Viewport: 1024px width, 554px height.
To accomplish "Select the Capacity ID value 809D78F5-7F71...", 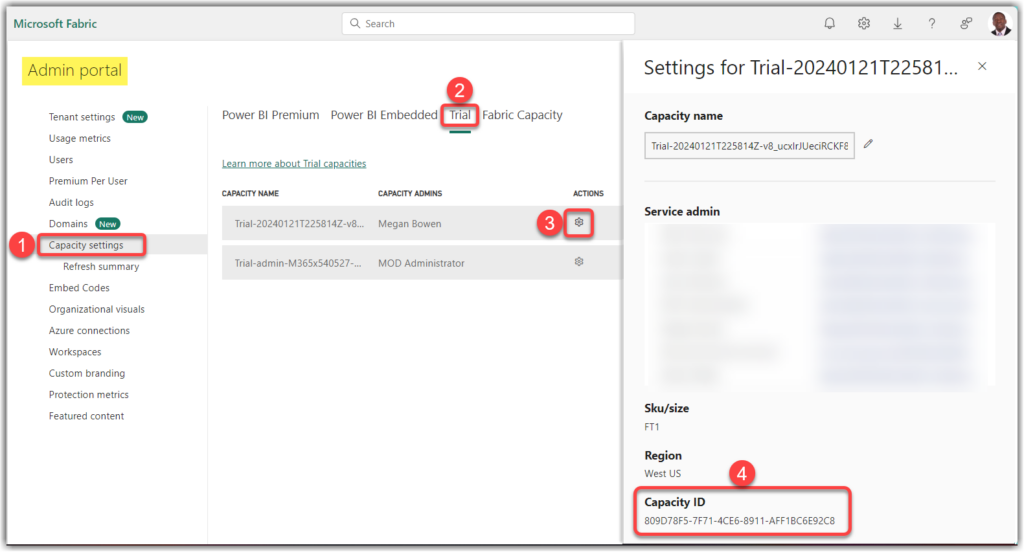I will pos(739,521).
